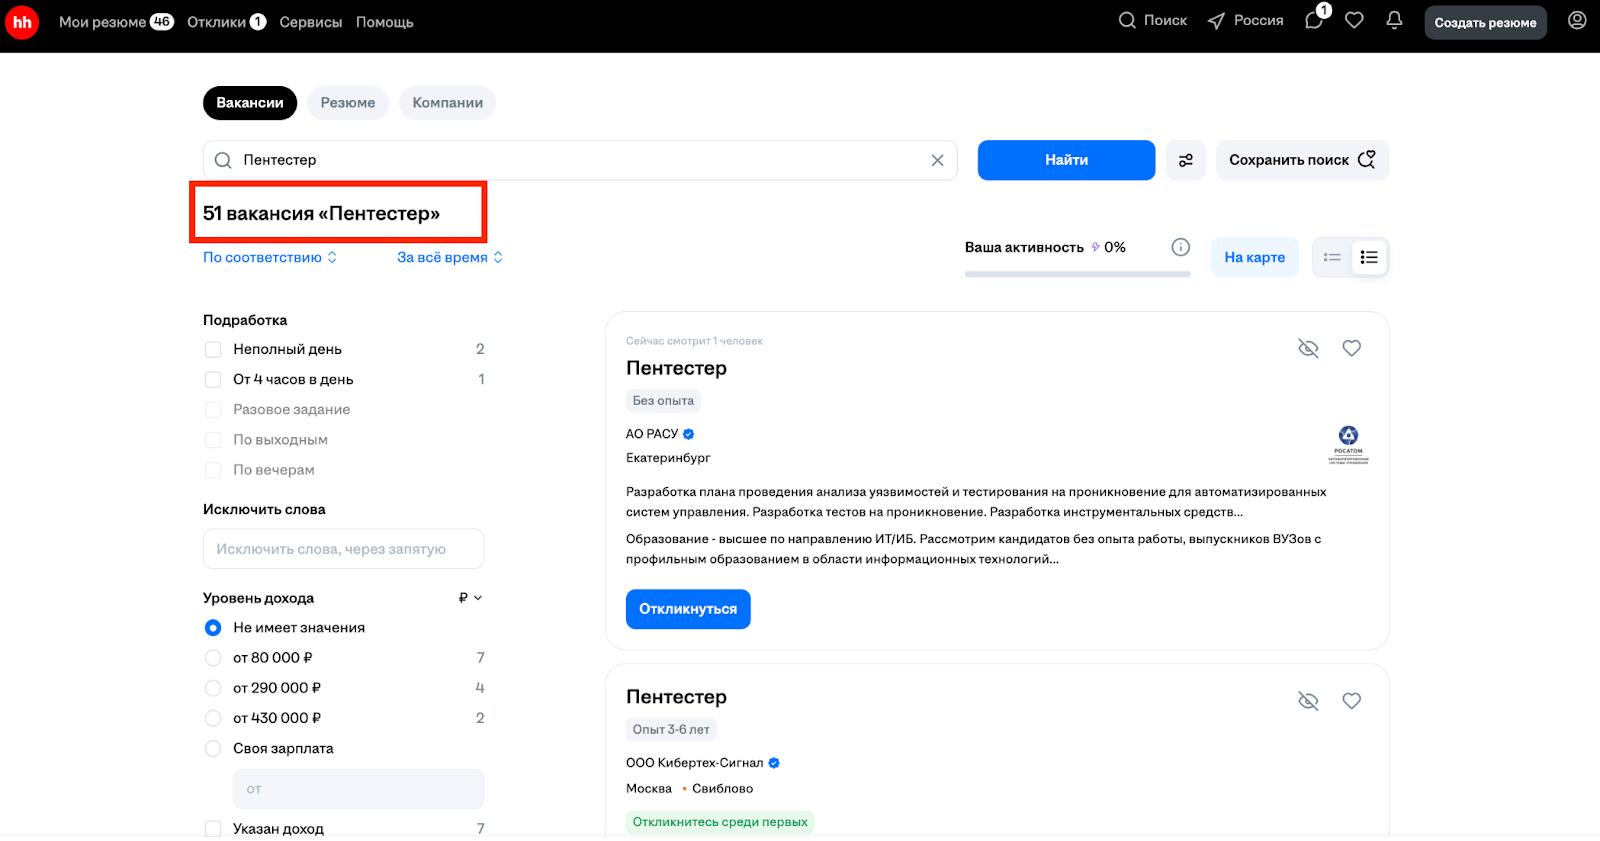Clear the search field with X icon
1600x841 pixels.
937,160
